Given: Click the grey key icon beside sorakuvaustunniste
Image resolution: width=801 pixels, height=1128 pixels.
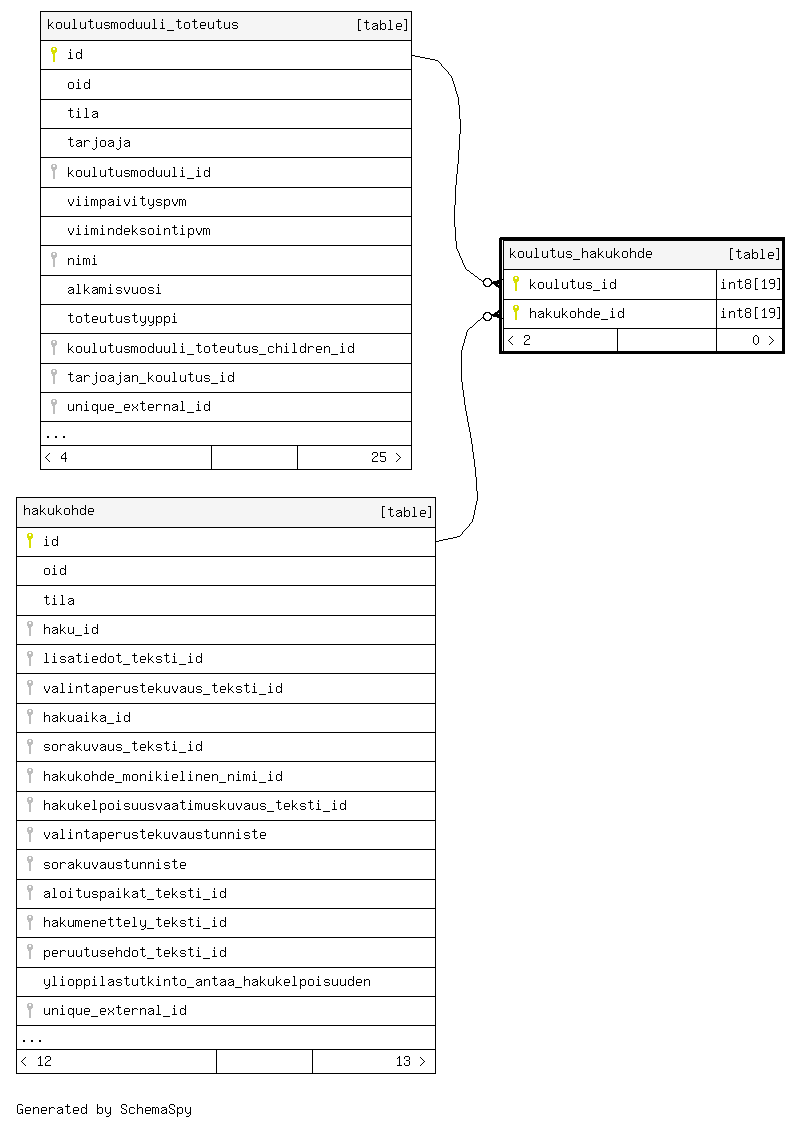Looking at the screenshot, I should point(30,863).
